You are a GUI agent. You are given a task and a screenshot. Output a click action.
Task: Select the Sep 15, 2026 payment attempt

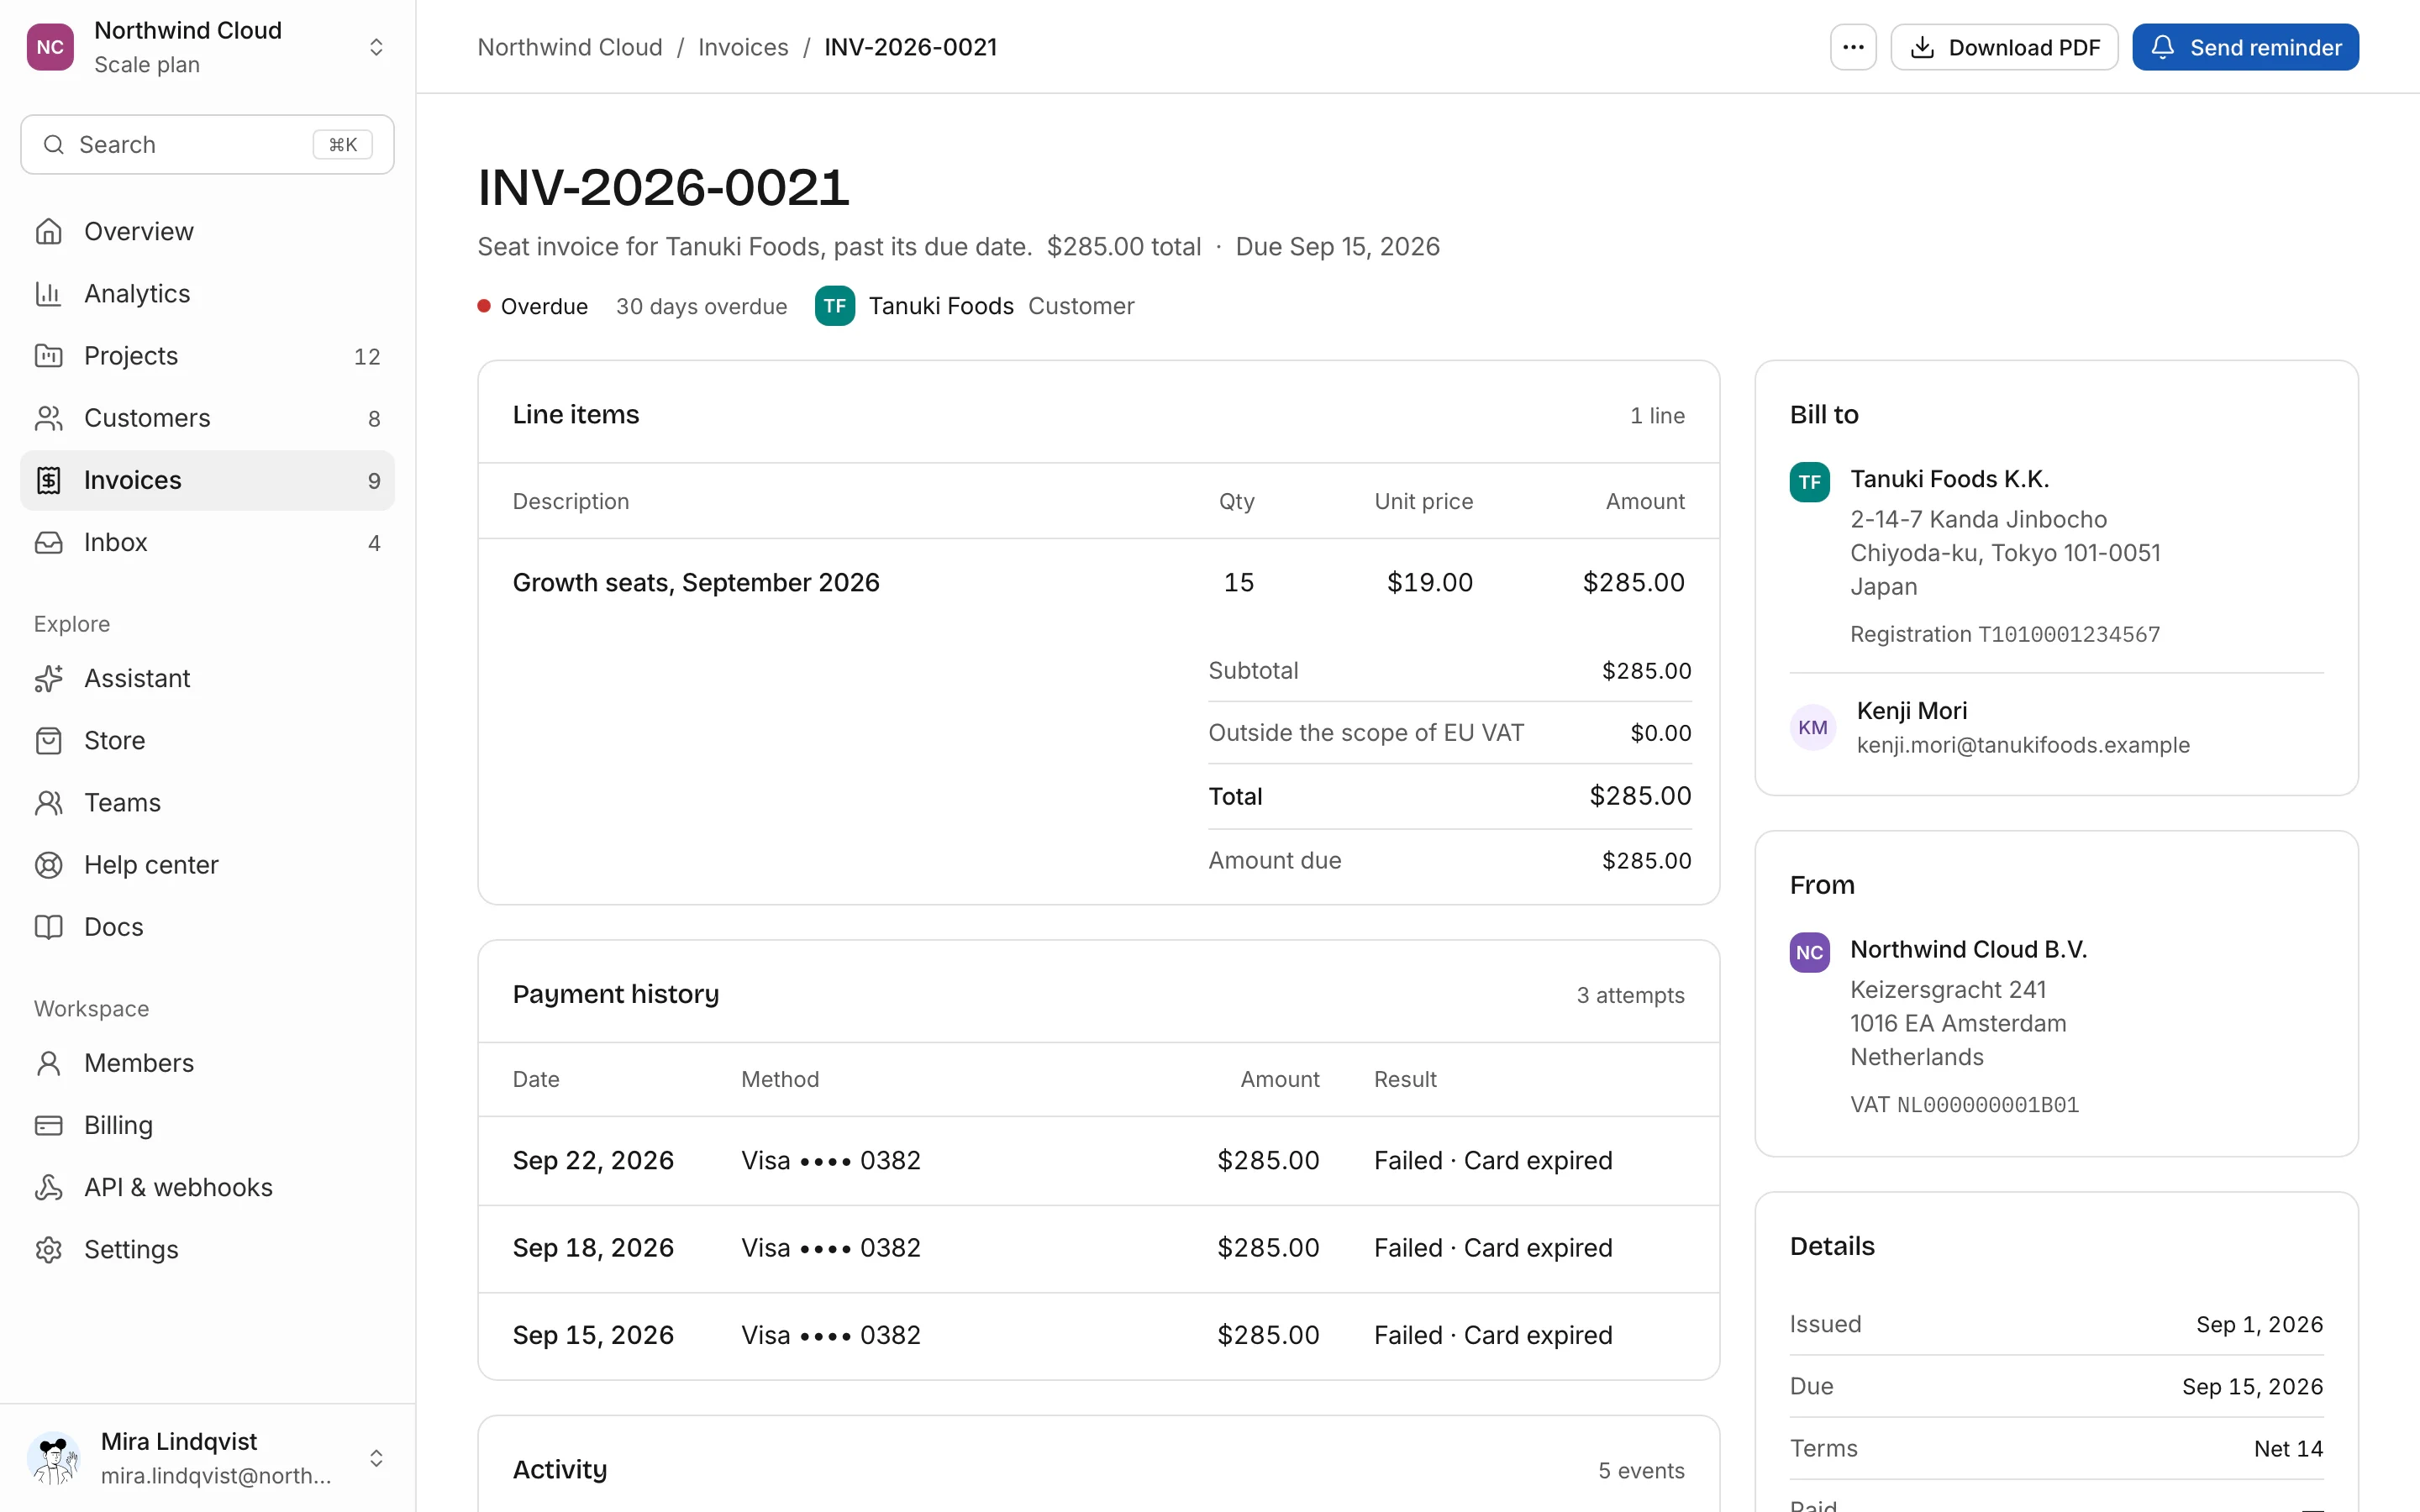[x=1098, y=1335]
